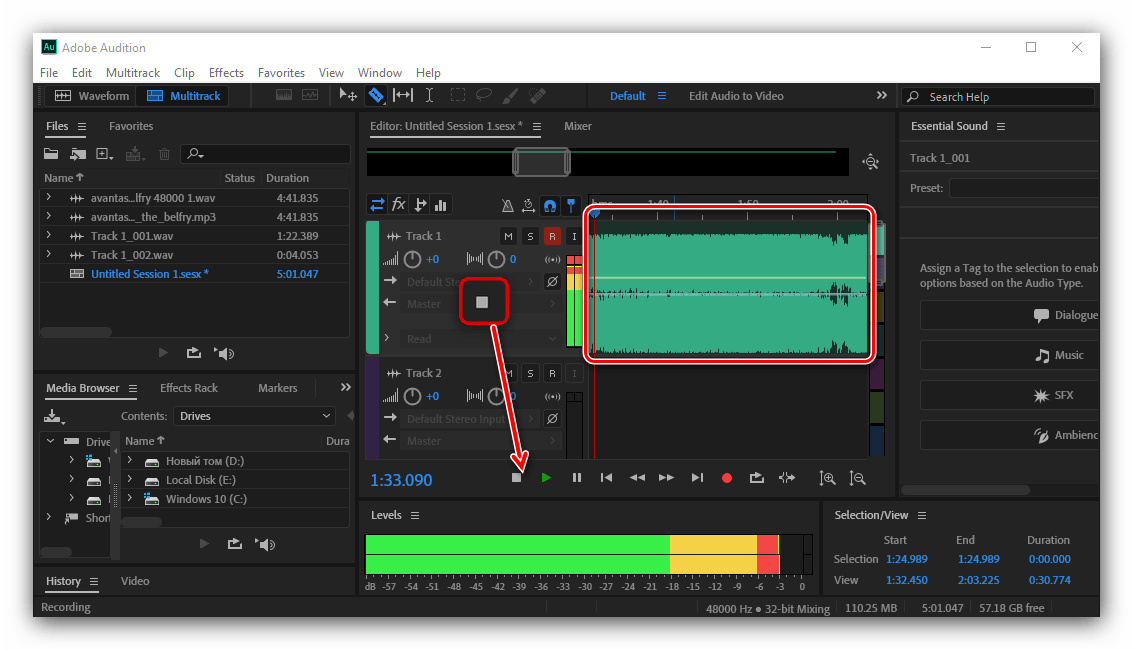Viewport: 1133px width, 650px height.
Task: Solo Track 1
Action: pos(530,236)
